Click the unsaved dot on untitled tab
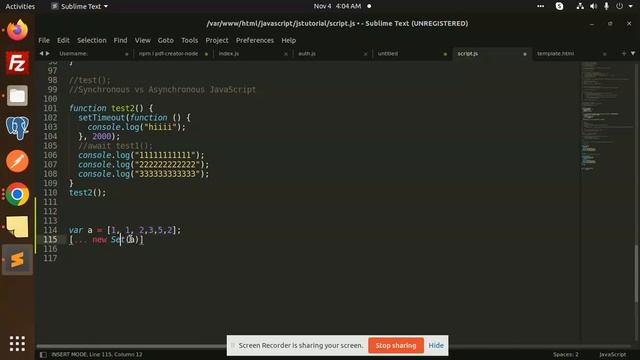Screen dimensions: 640x360 click(x=445, y=54)
